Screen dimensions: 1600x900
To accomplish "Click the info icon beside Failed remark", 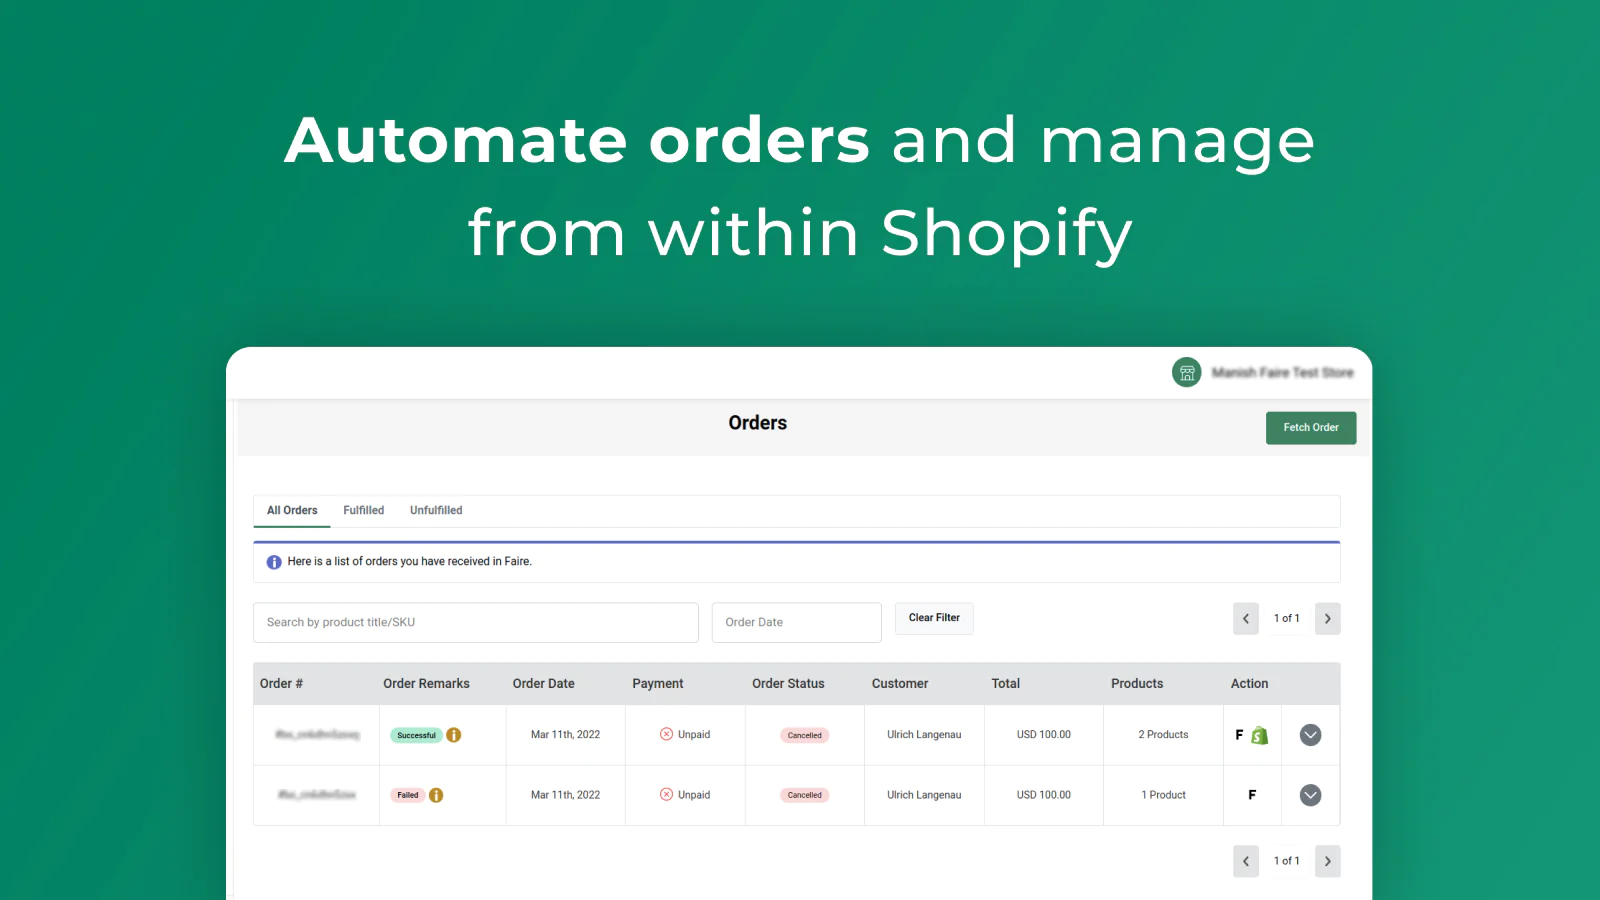I will [x=436, y=795].
